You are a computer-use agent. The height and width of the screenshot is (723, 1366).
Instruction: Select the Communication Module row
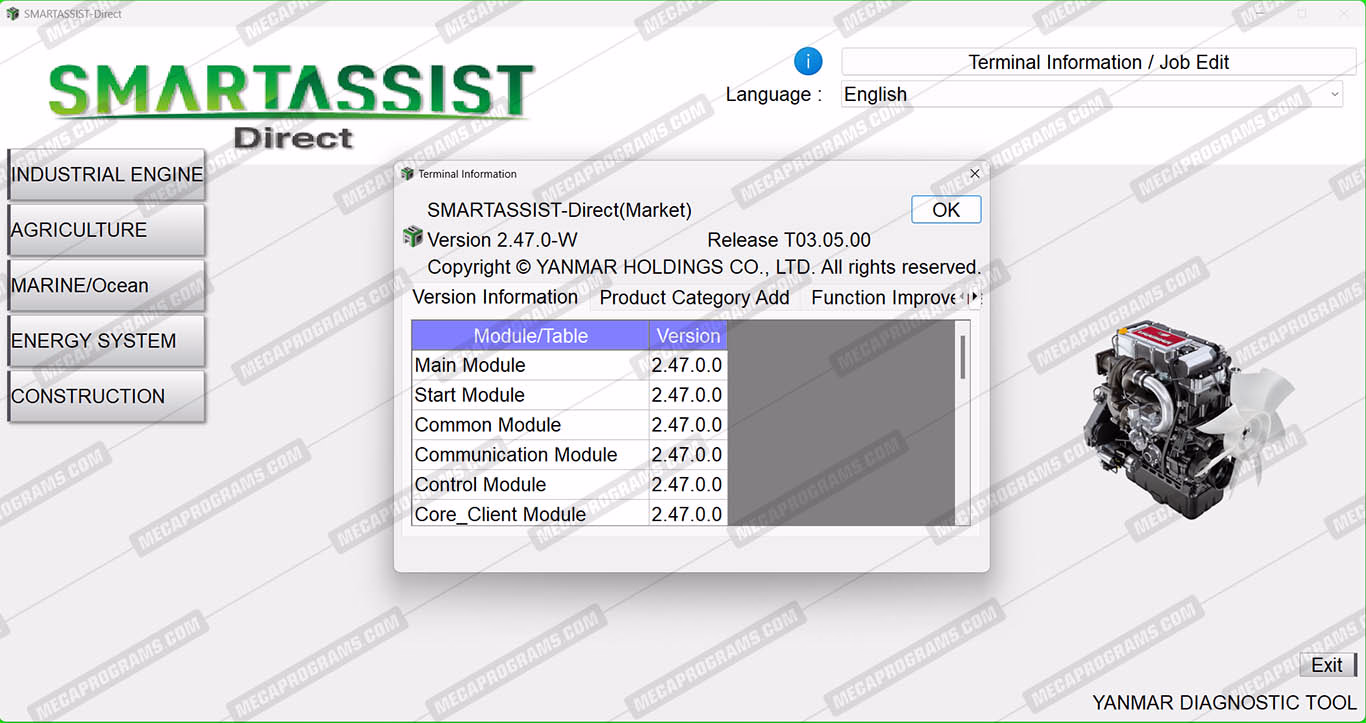569,455
